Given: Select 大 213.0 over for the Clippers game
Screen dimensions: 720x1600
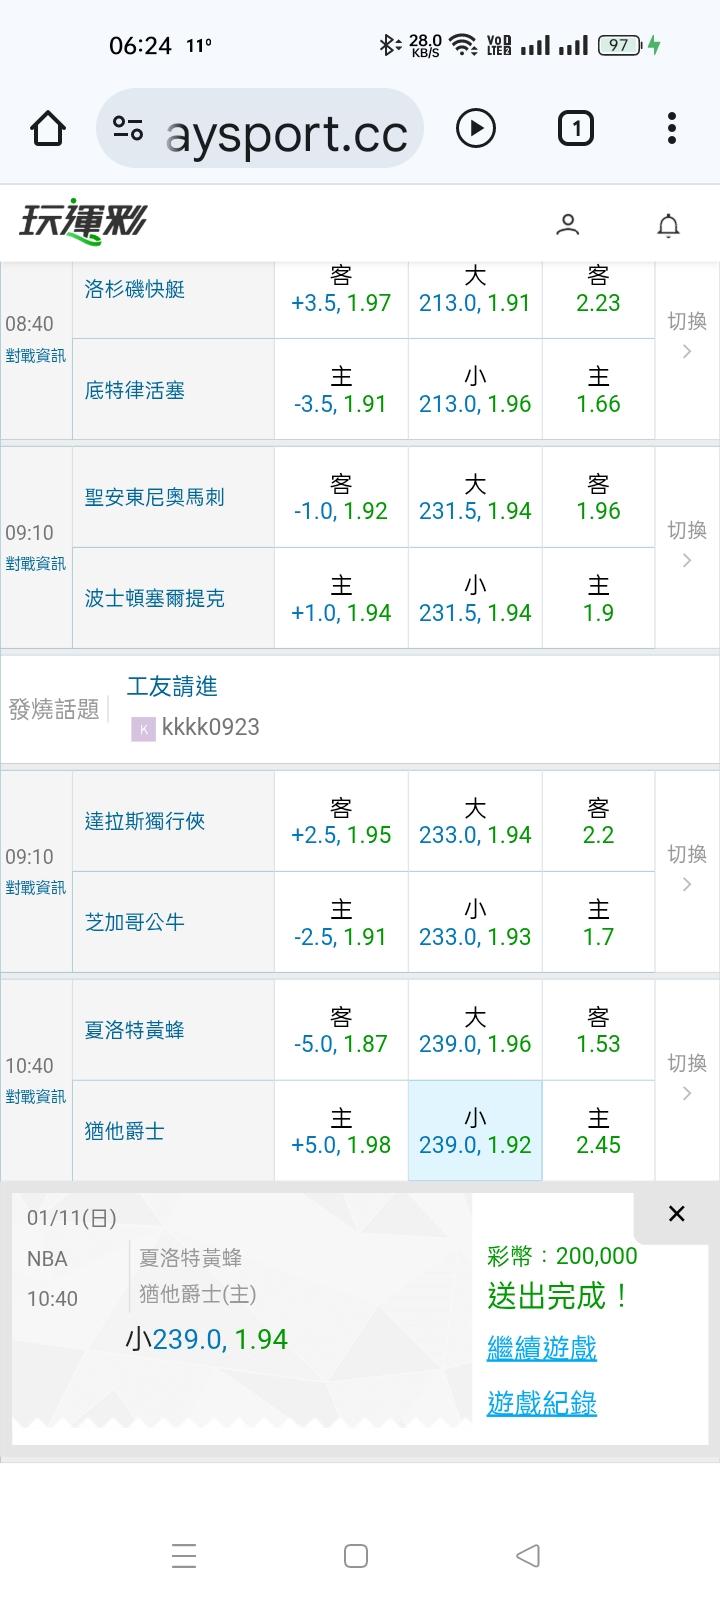Looking at the screenshot, I should click(475, 290).
